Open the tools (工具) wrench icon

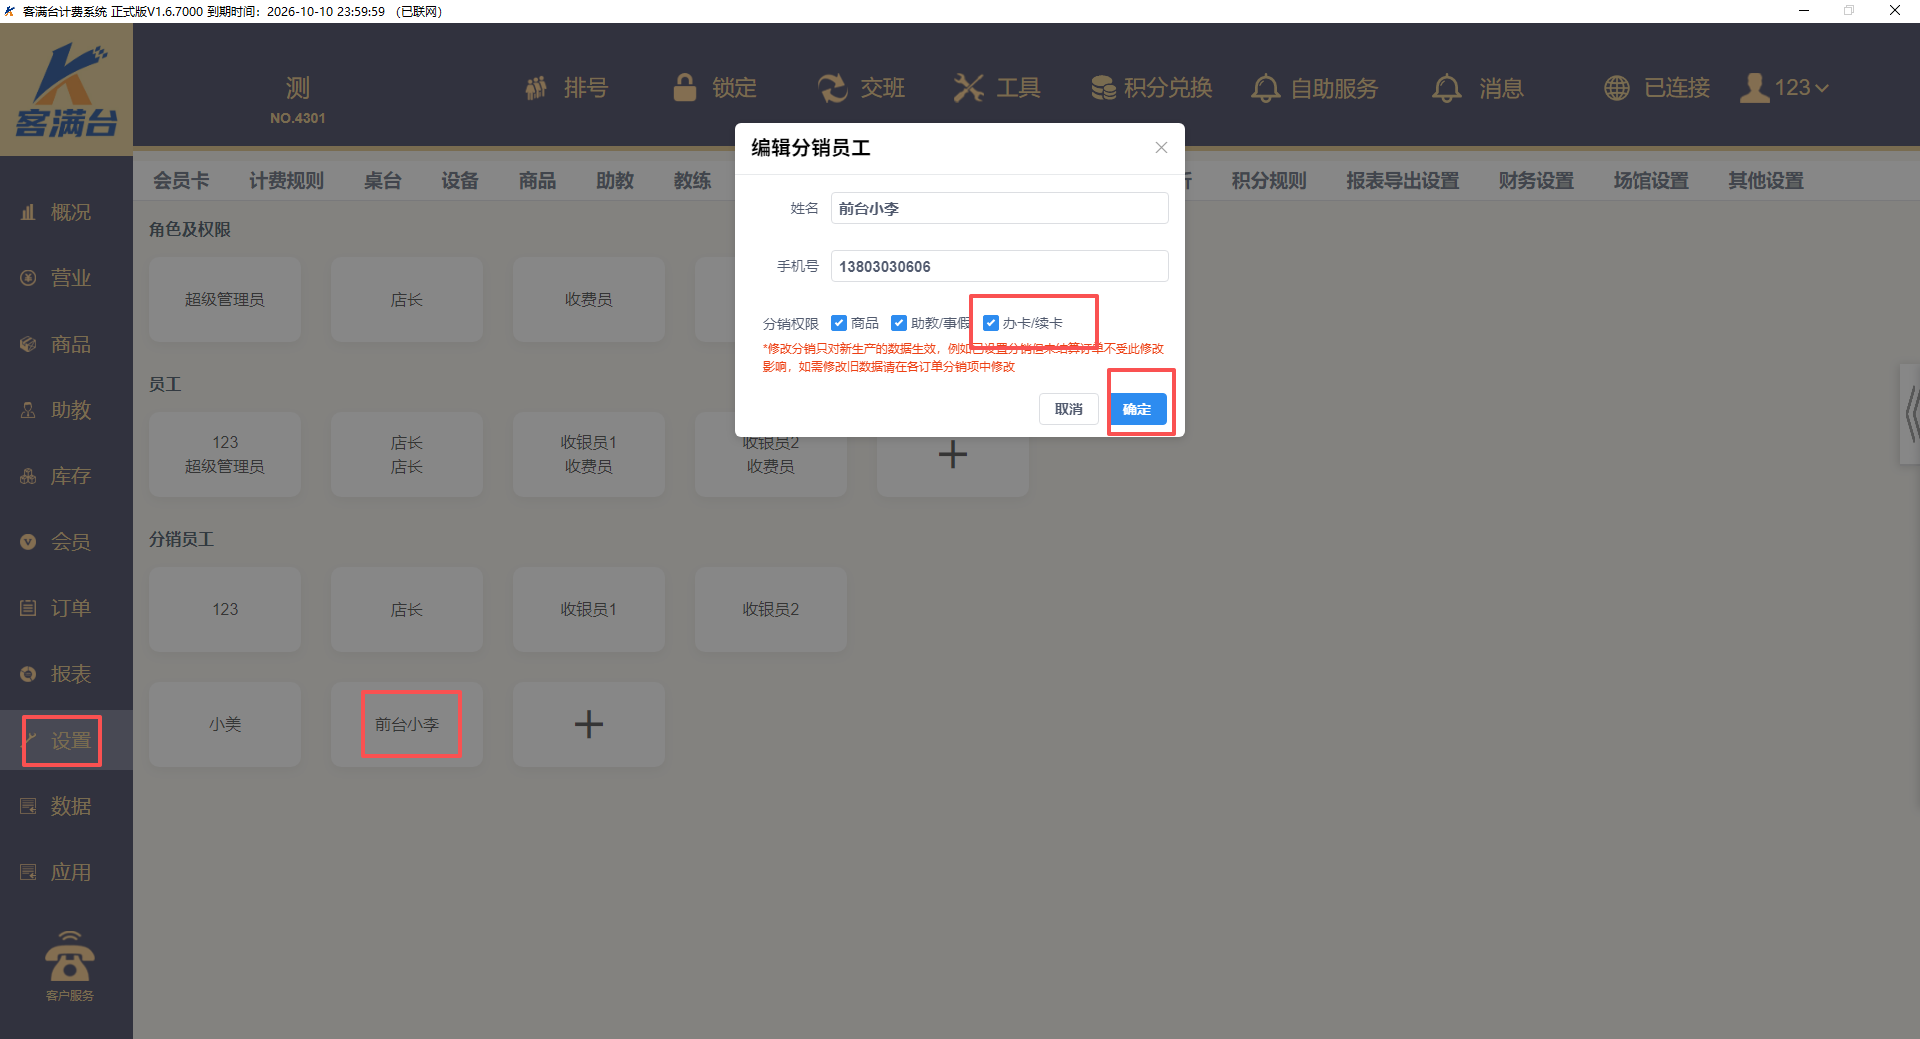point(968,88)
